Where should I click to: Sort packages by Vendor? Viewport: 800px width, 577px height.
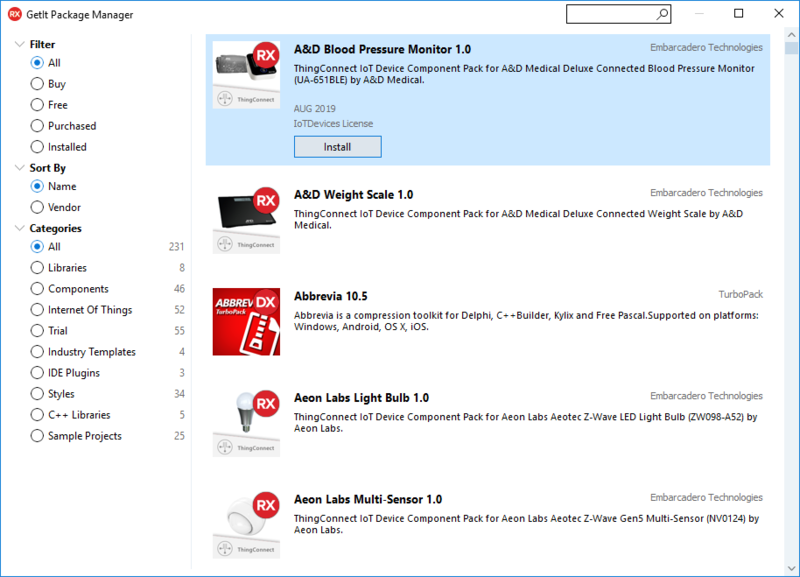pos(37,207)
